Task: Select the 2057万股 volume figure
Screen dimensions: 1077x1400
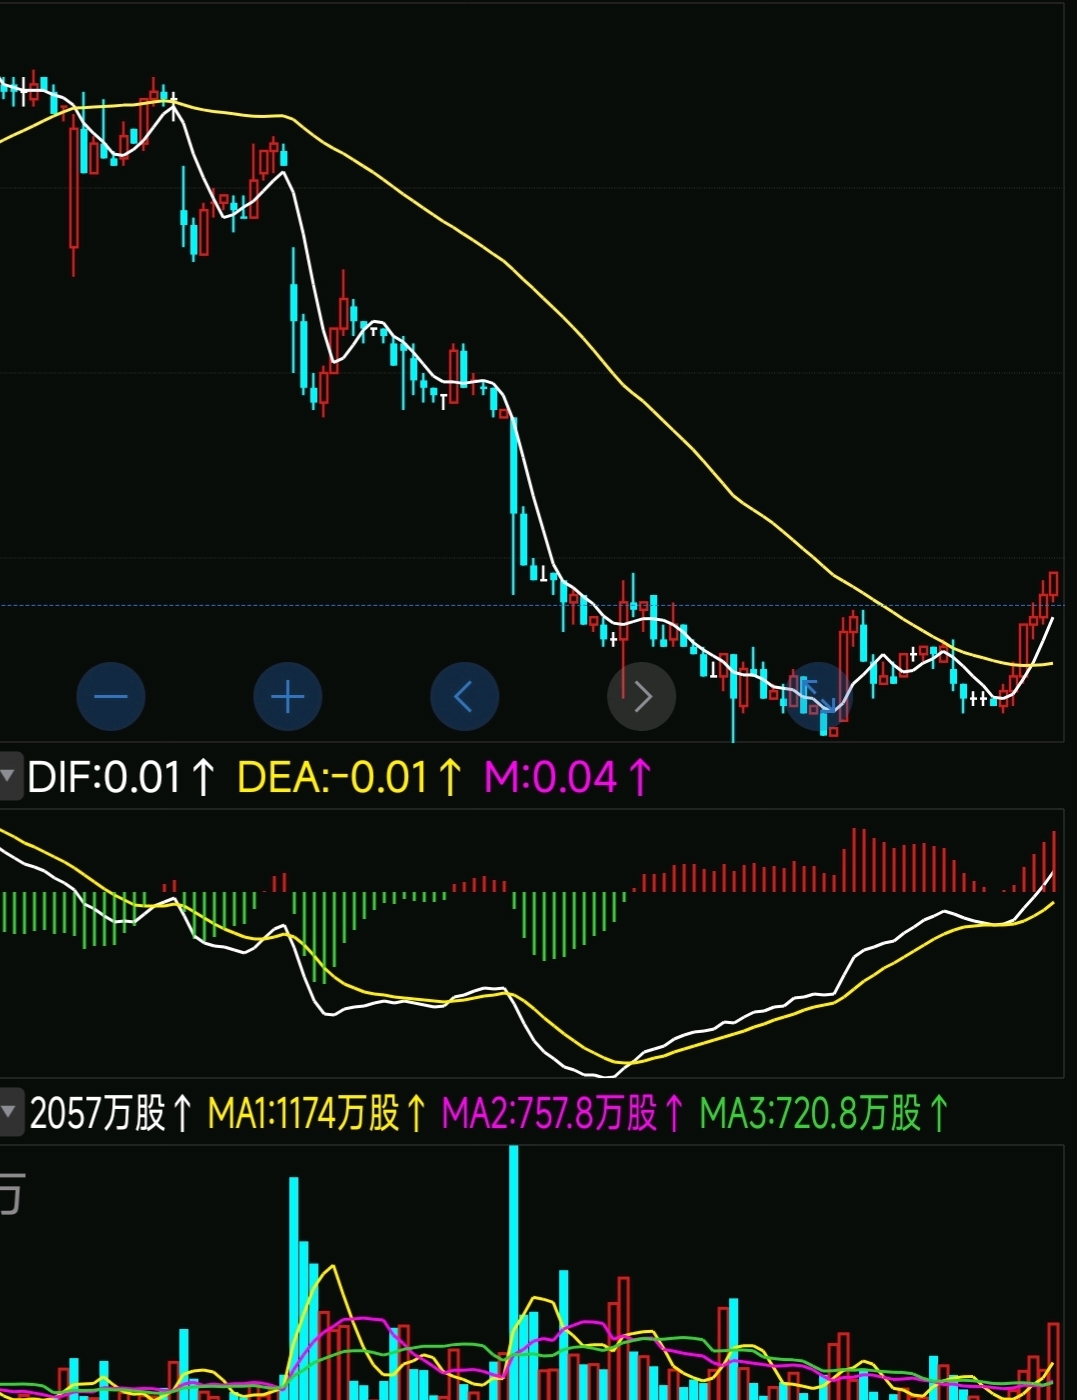Action: click(110, 1113)
